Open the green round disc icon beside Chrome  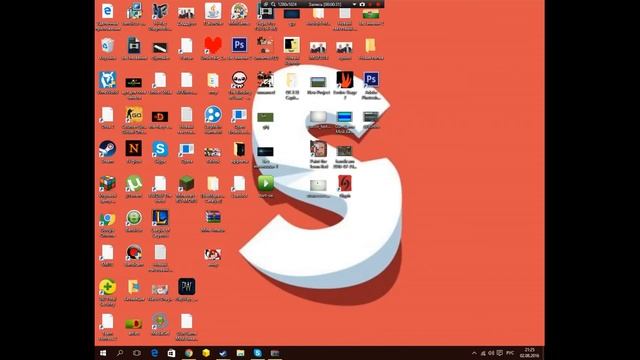coord(134,218)
